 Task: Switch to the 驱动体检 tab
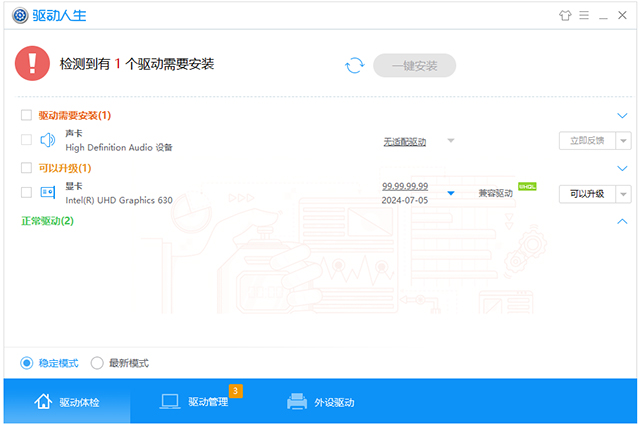pos(67,402)
